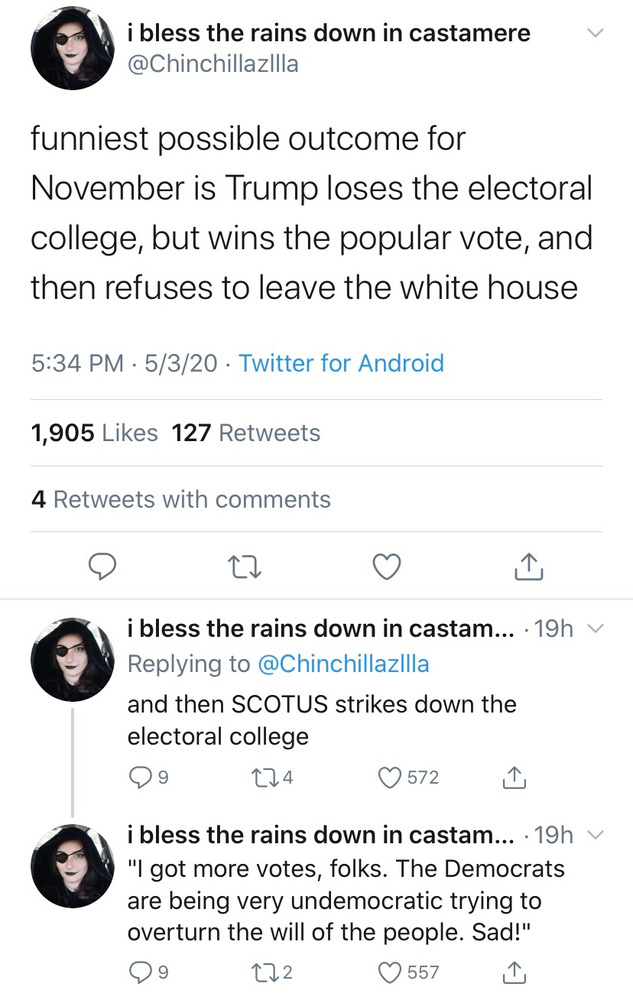Share the main tweet

click(527, 567)
